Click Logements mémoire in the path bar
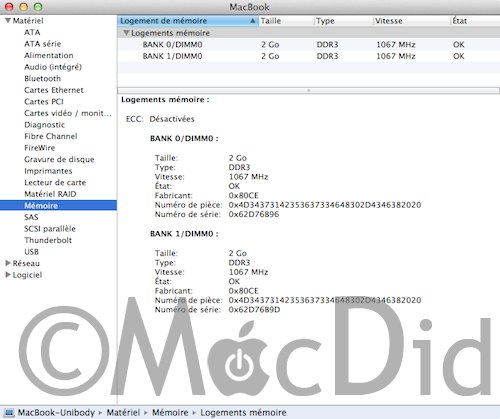The width and height of the screenshot is (500, 419). point(243,413)
